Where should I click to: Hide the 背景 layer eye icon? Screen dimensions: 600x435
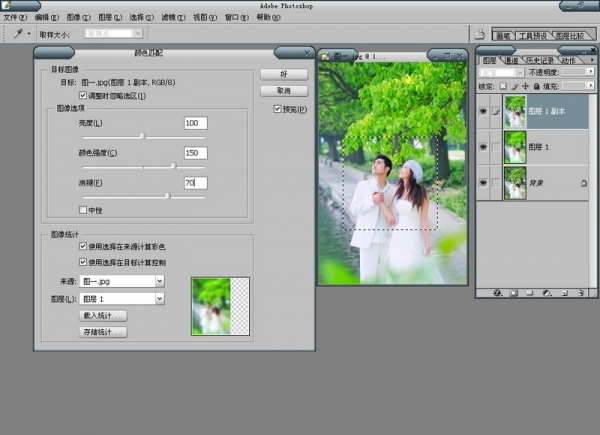483,183
